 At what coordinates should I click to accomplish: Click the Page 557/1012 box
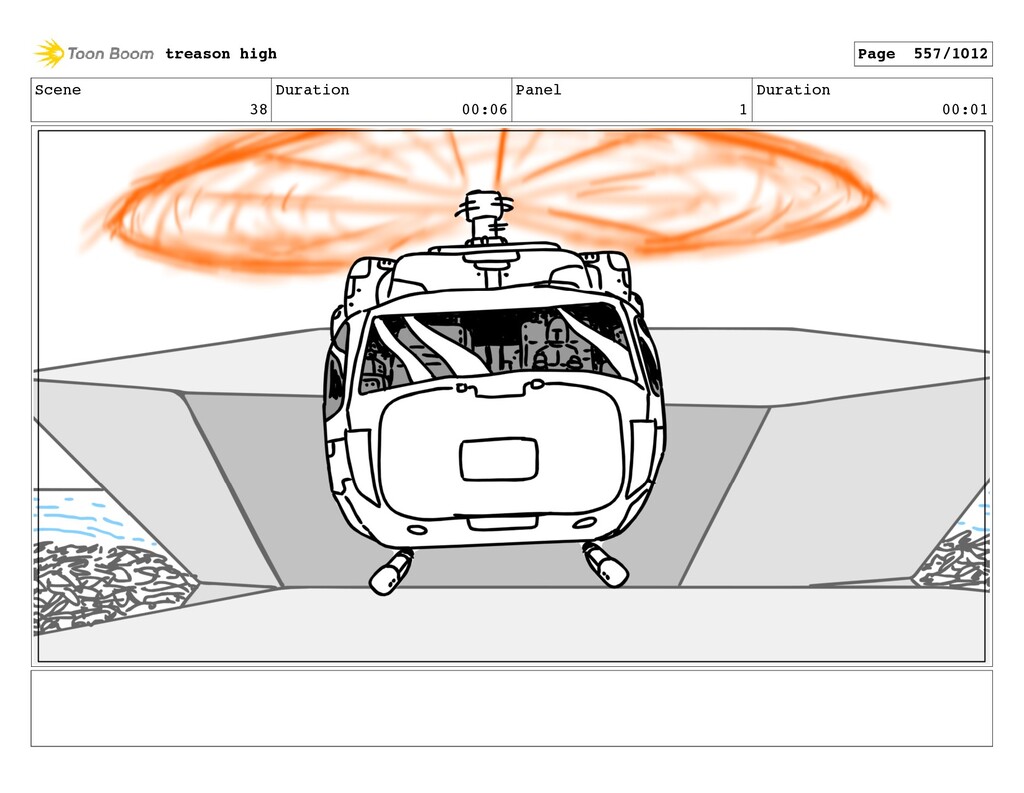923,54
